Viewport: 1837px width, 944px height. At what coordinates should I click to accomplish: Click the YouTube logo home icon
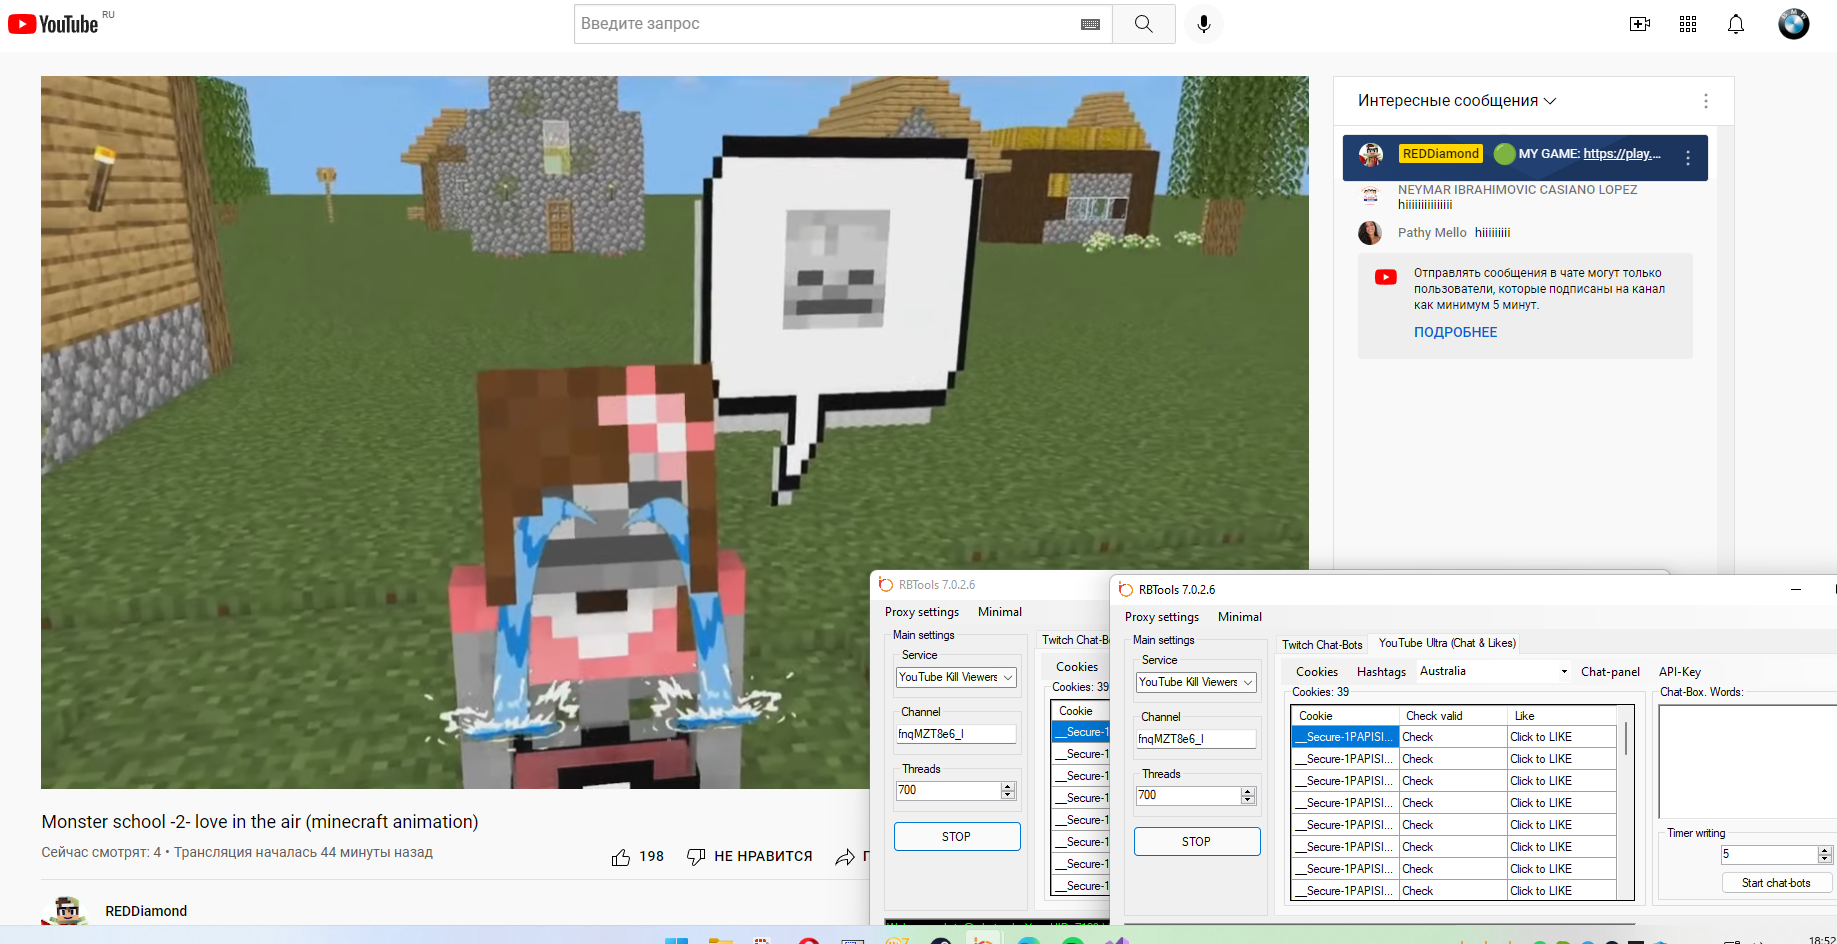(x=54, y=24)
